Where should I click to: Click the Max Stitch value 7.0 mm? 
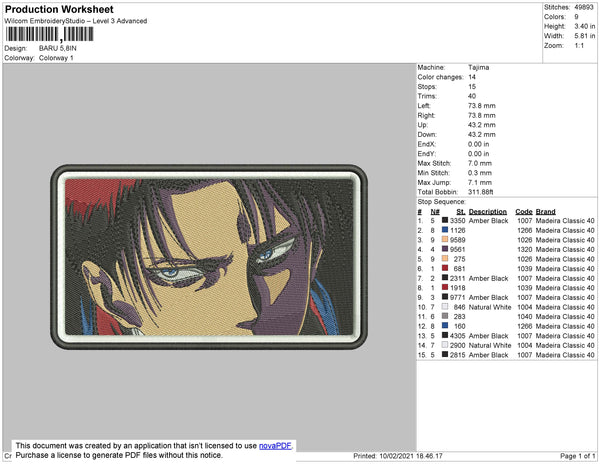pyautogui.click(x=480, y=163)
